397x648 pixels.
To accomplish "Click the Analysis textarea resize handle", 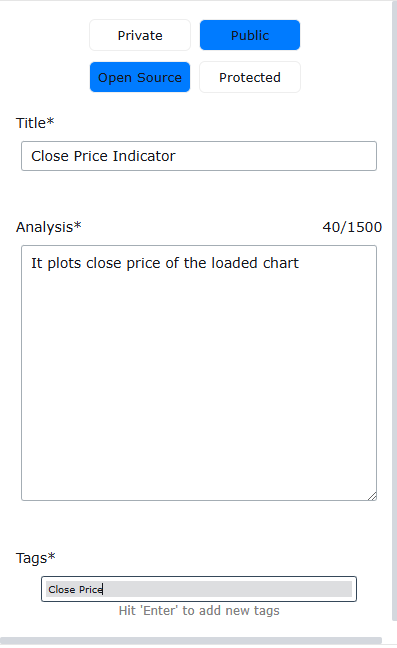I will (x=372, y=496).
